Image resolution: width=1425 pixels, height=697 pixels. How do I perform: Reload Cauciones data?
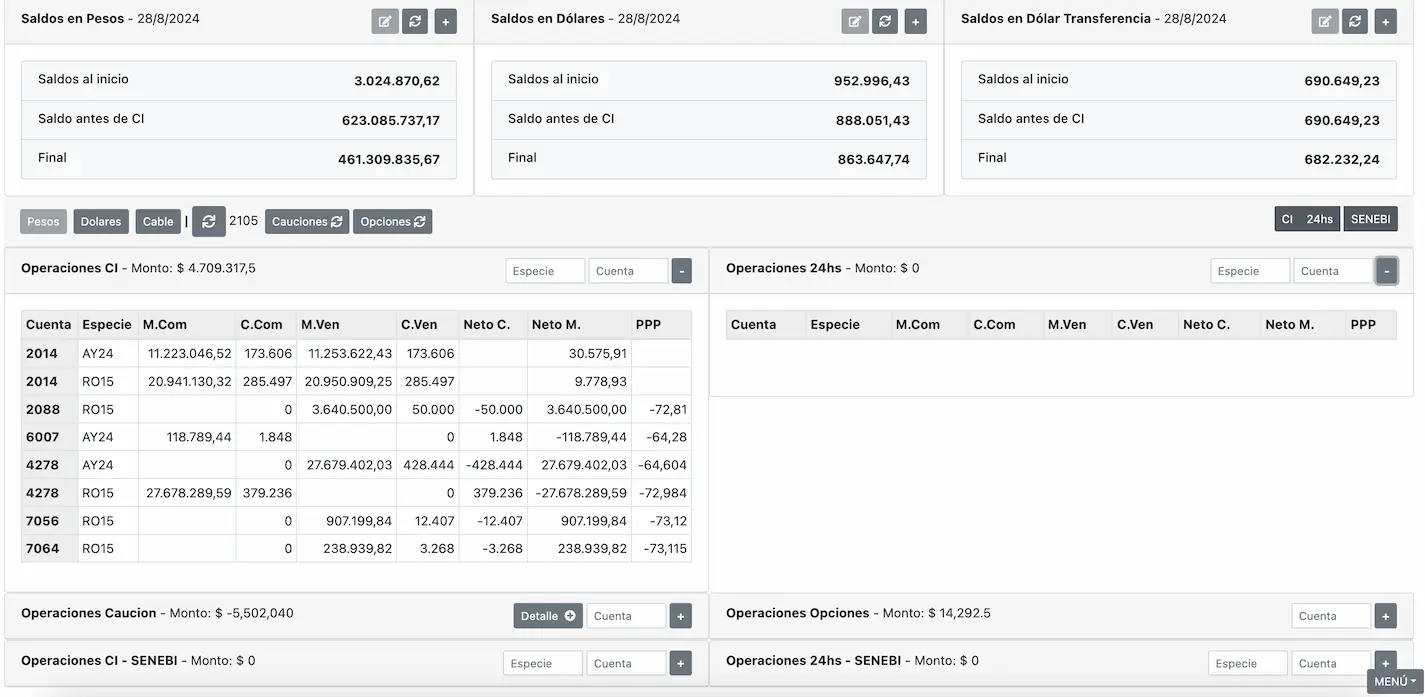[x=307, y=222]
